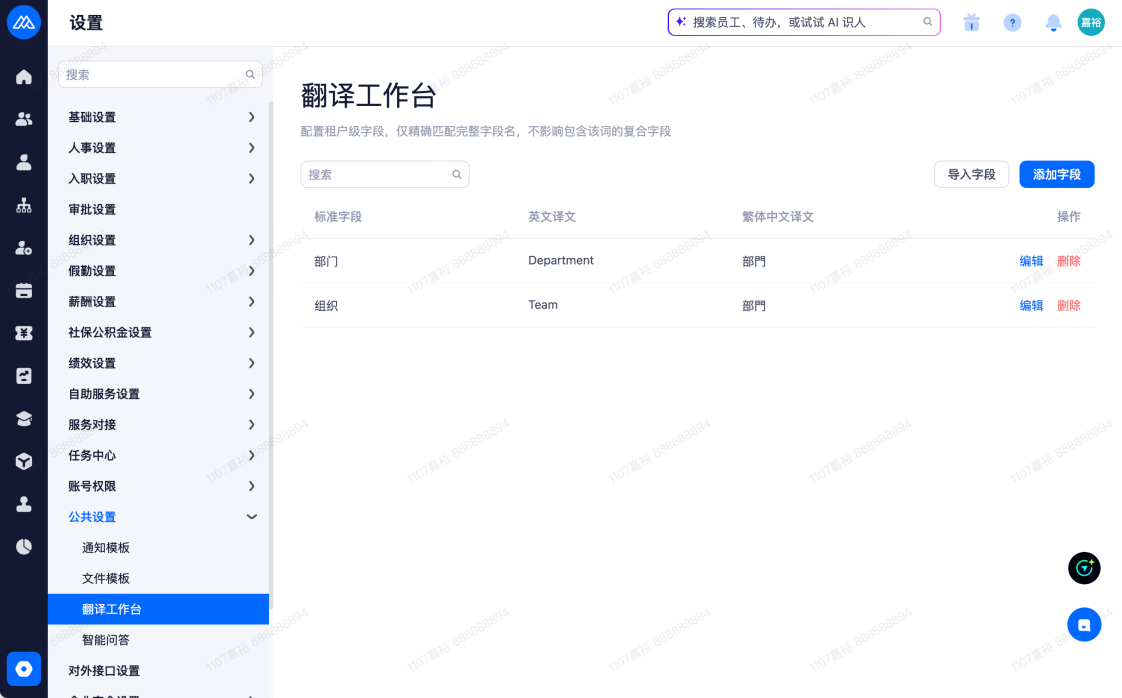Expand 自助服务设置 chevron
The height and width of the screenshot is (698, 1122).
point(251,394)
